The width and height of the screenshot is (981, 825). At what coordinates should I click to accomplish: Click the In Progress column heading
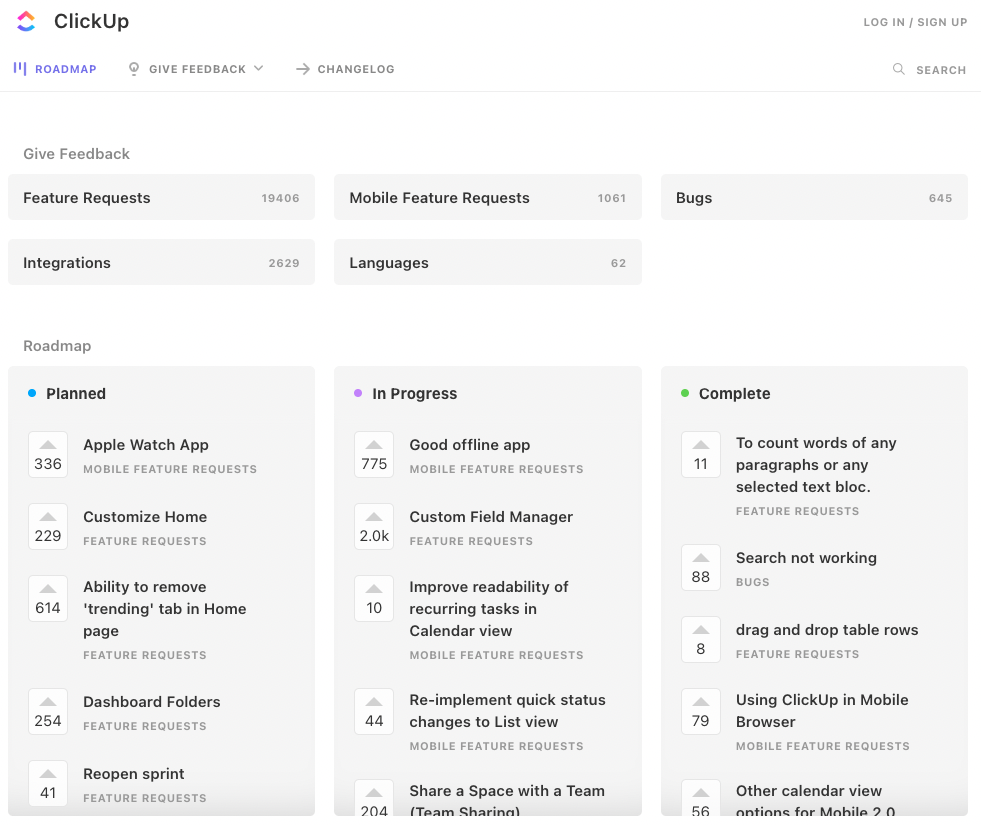click(415, 393)
